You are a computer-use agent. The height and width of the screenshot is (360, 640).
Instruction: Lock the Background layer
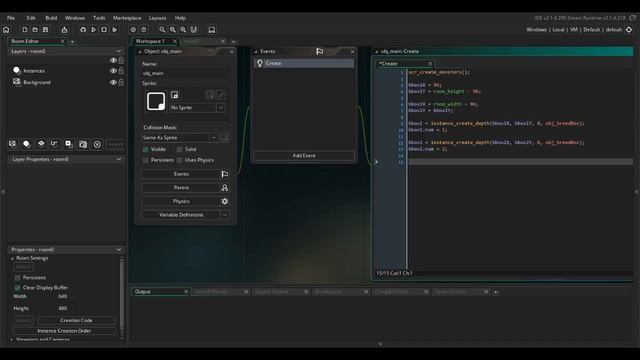[121, 82]
